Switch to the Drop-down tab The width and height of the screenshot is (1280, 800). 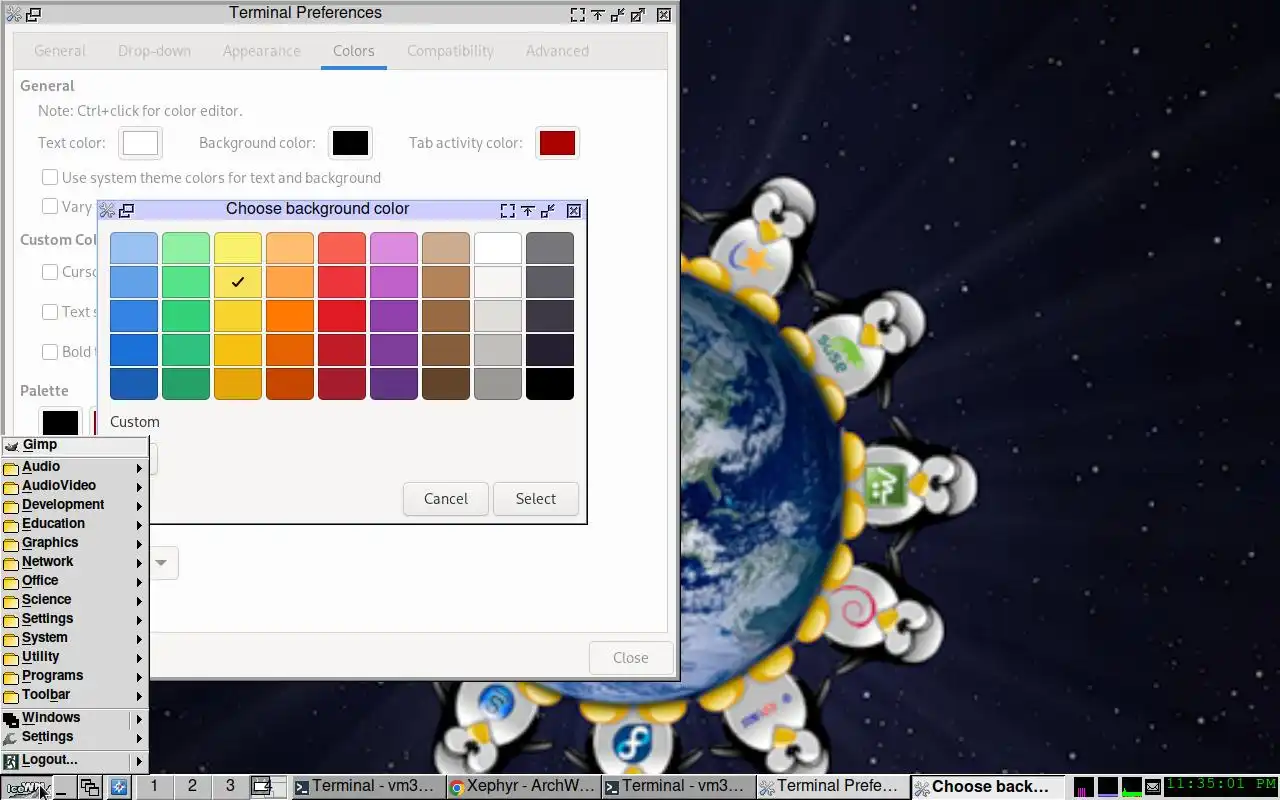[154, 51]
